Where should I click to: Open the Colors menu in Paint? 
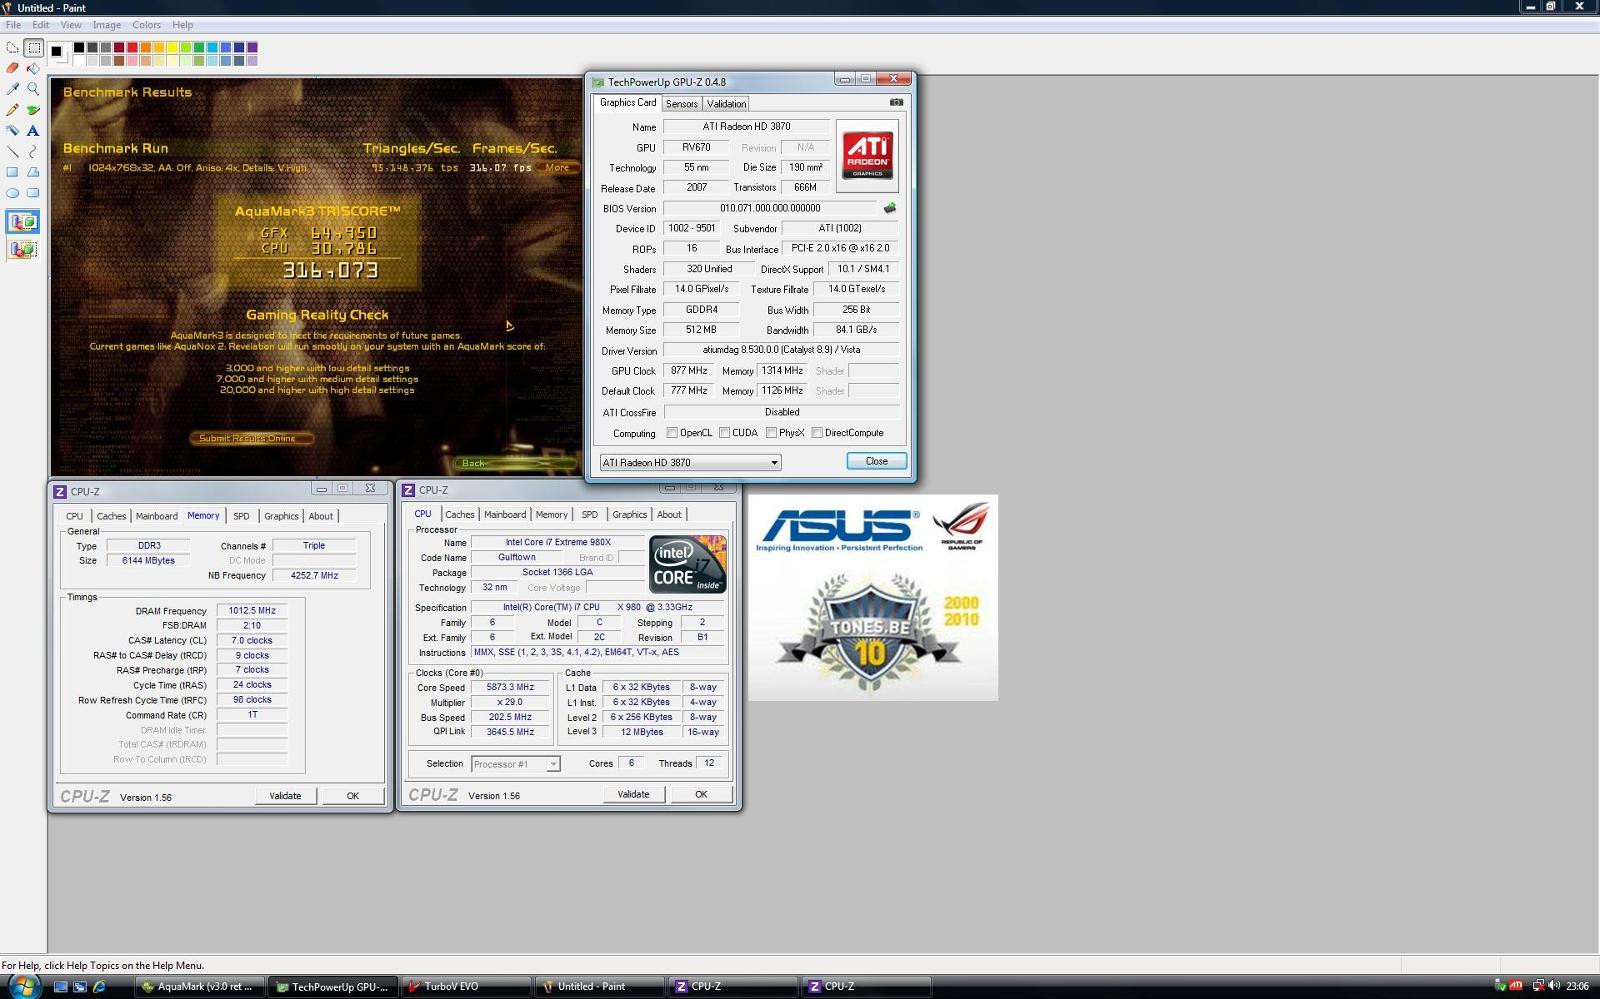147,25
